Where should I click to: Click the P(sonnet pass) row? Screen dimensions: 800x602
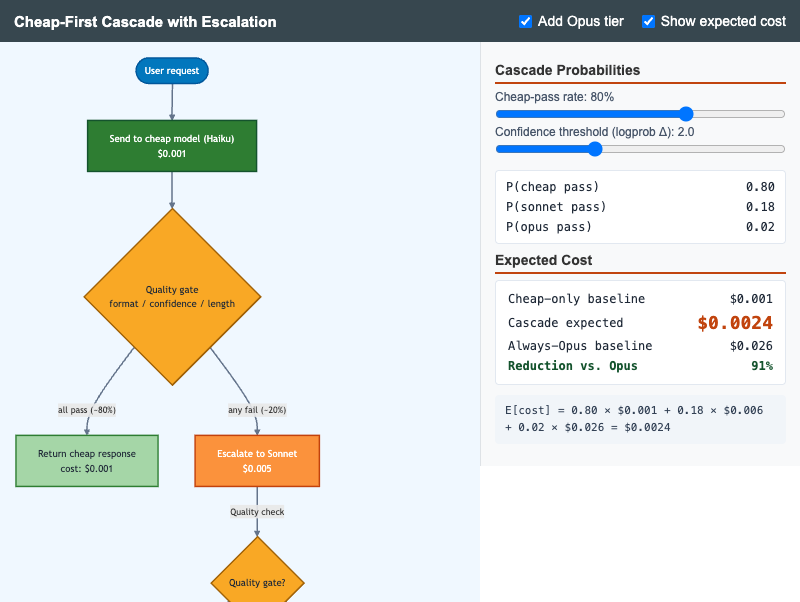click(x=640, y=207)
